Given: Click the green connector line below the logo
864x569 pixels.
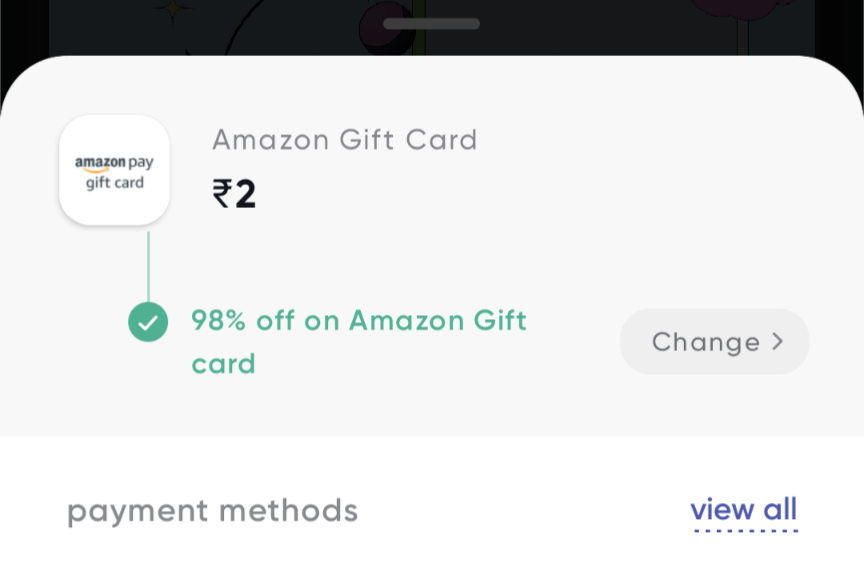Looking at the screenshot, I should pos(148,265).
